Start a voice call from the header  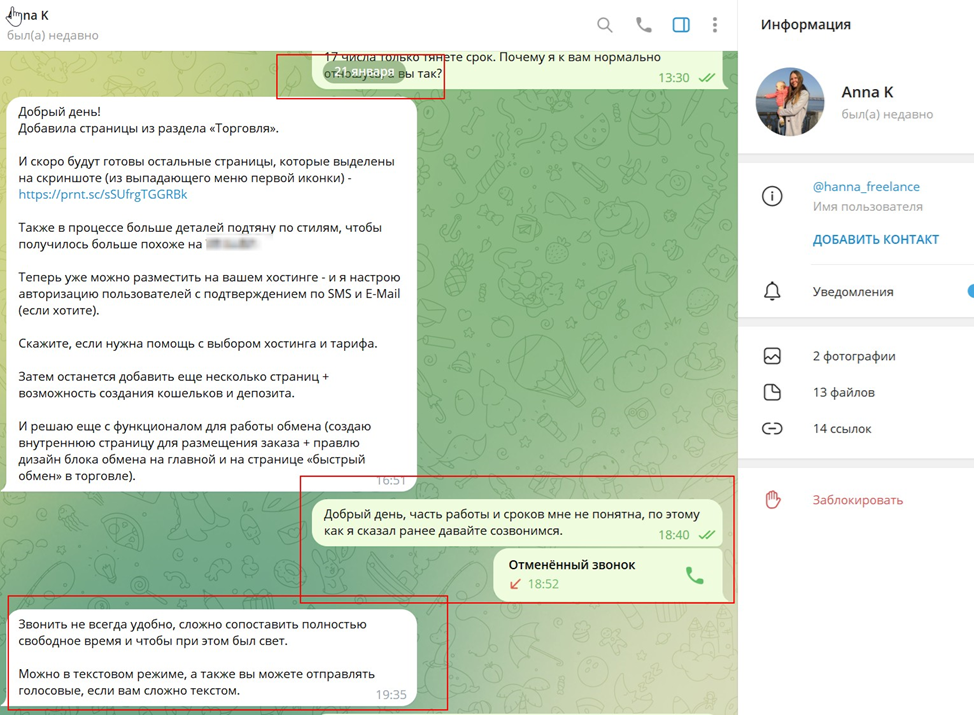point(643,25)
